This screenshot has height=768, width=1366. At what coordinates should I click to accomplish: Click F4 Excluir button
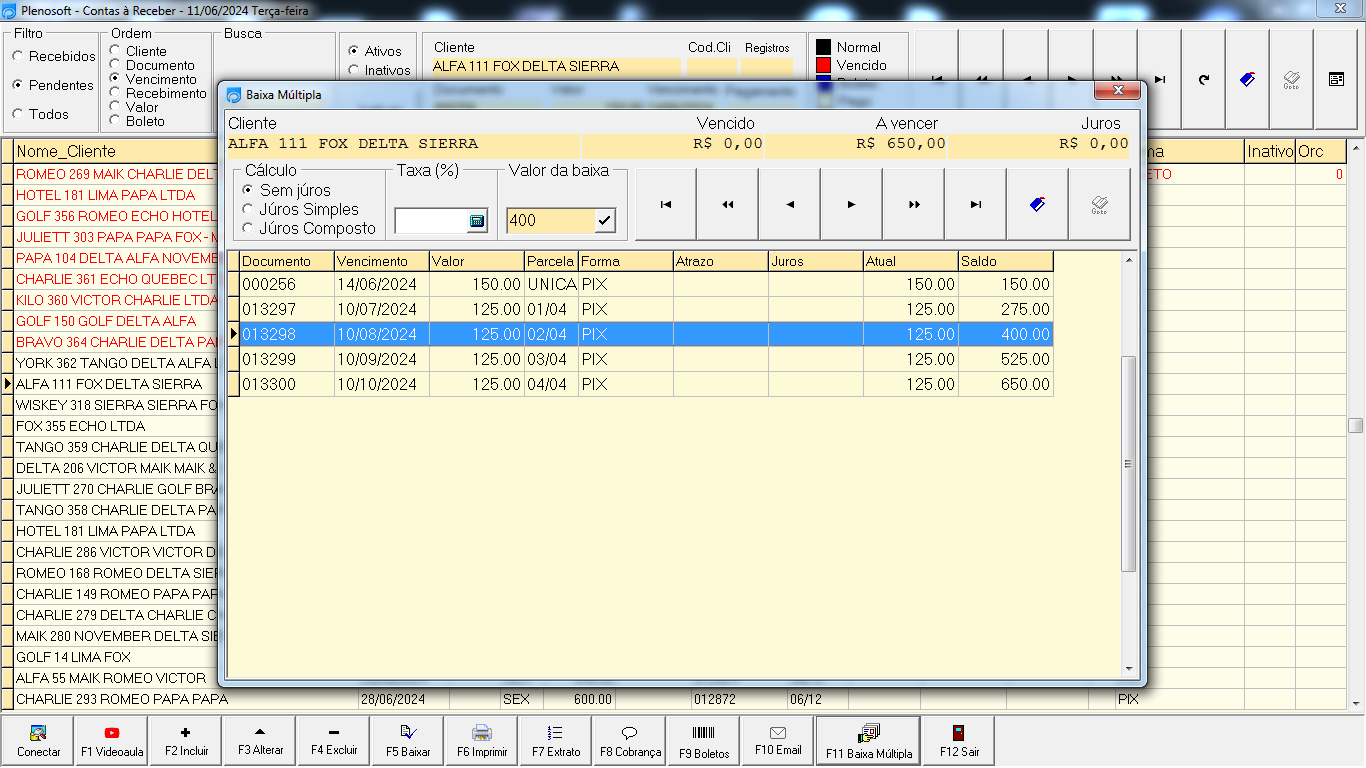(x=334, y=741)
